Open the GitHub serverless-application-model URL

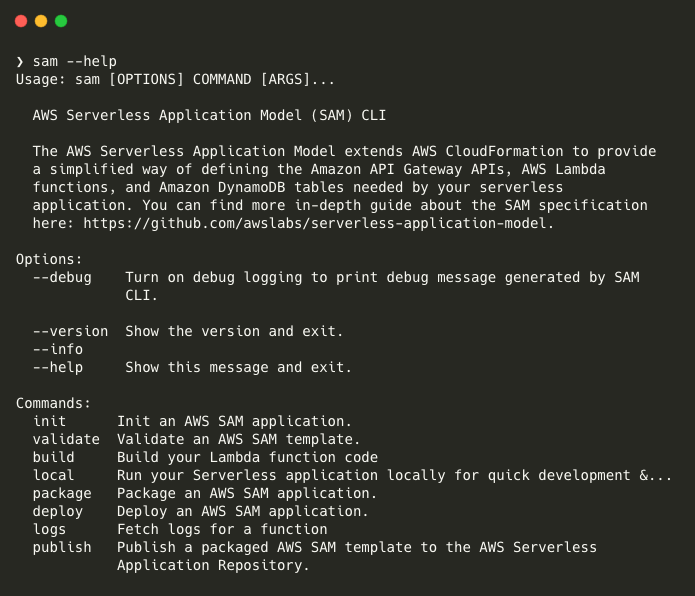tap(317, 223)
